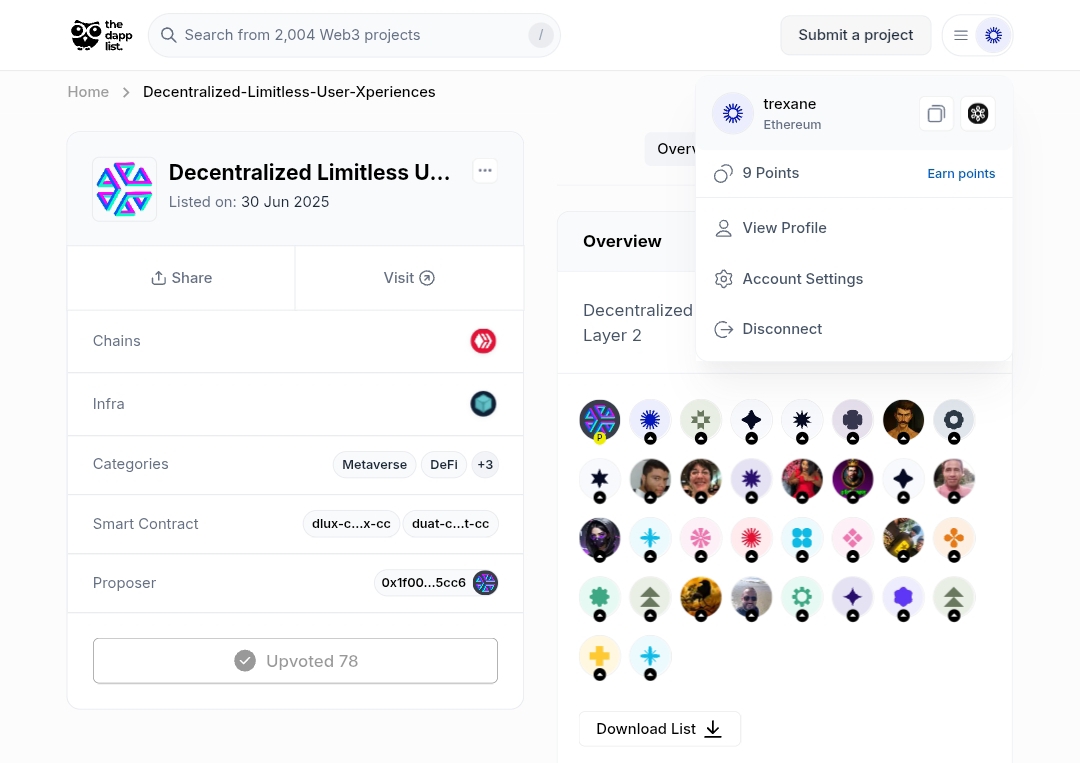Click the green gear voter avatar

pos(802,597)
